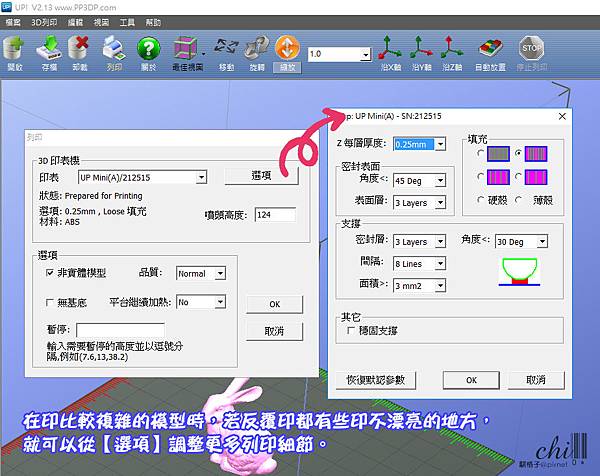Open the 間隔 8 Lines dropdown
600x476 pixels.
pos(440,263)
